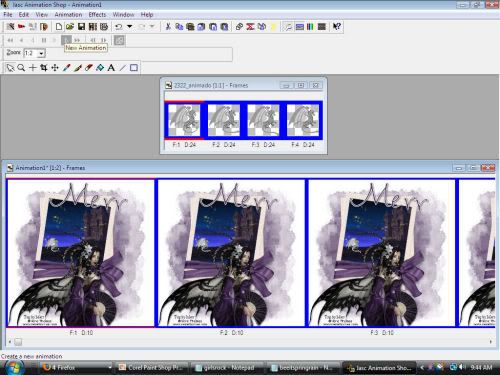
Task: Expand the undo history dropdown arrow
Action: (129, 27)
